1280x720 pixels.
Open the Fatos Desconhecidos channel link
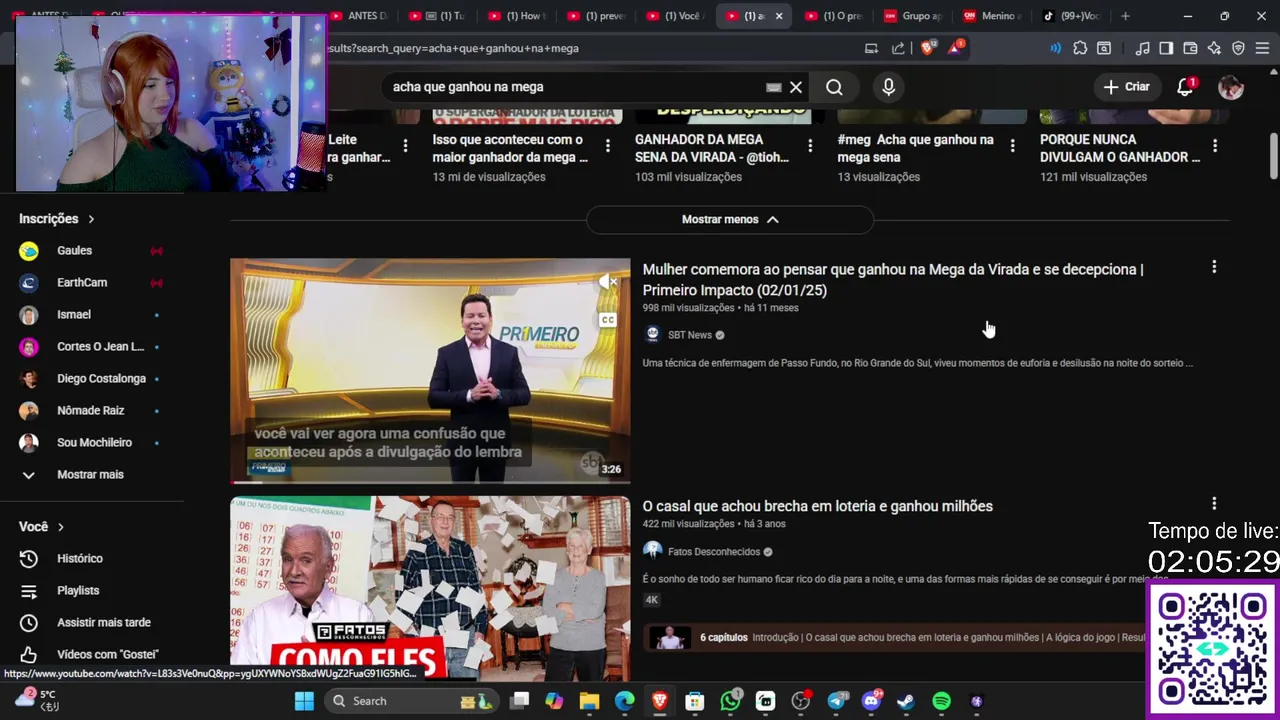[x=714, y=552]
